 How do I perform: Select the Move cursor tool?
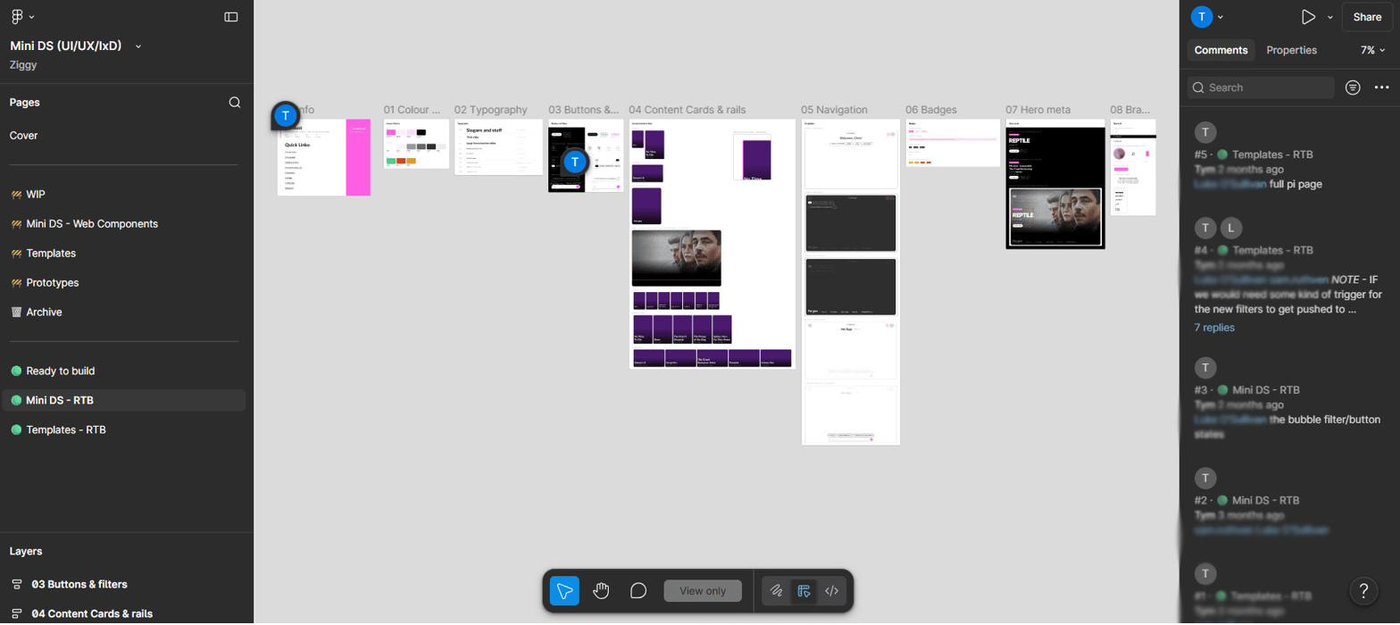click(x=565, y=591)
